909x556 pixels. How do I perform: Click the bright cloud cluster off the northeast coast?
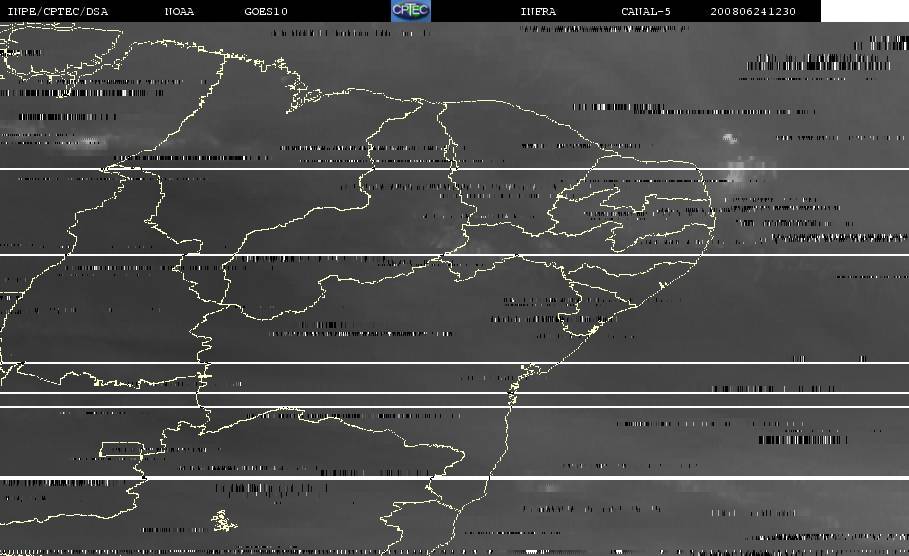[740, 175]
